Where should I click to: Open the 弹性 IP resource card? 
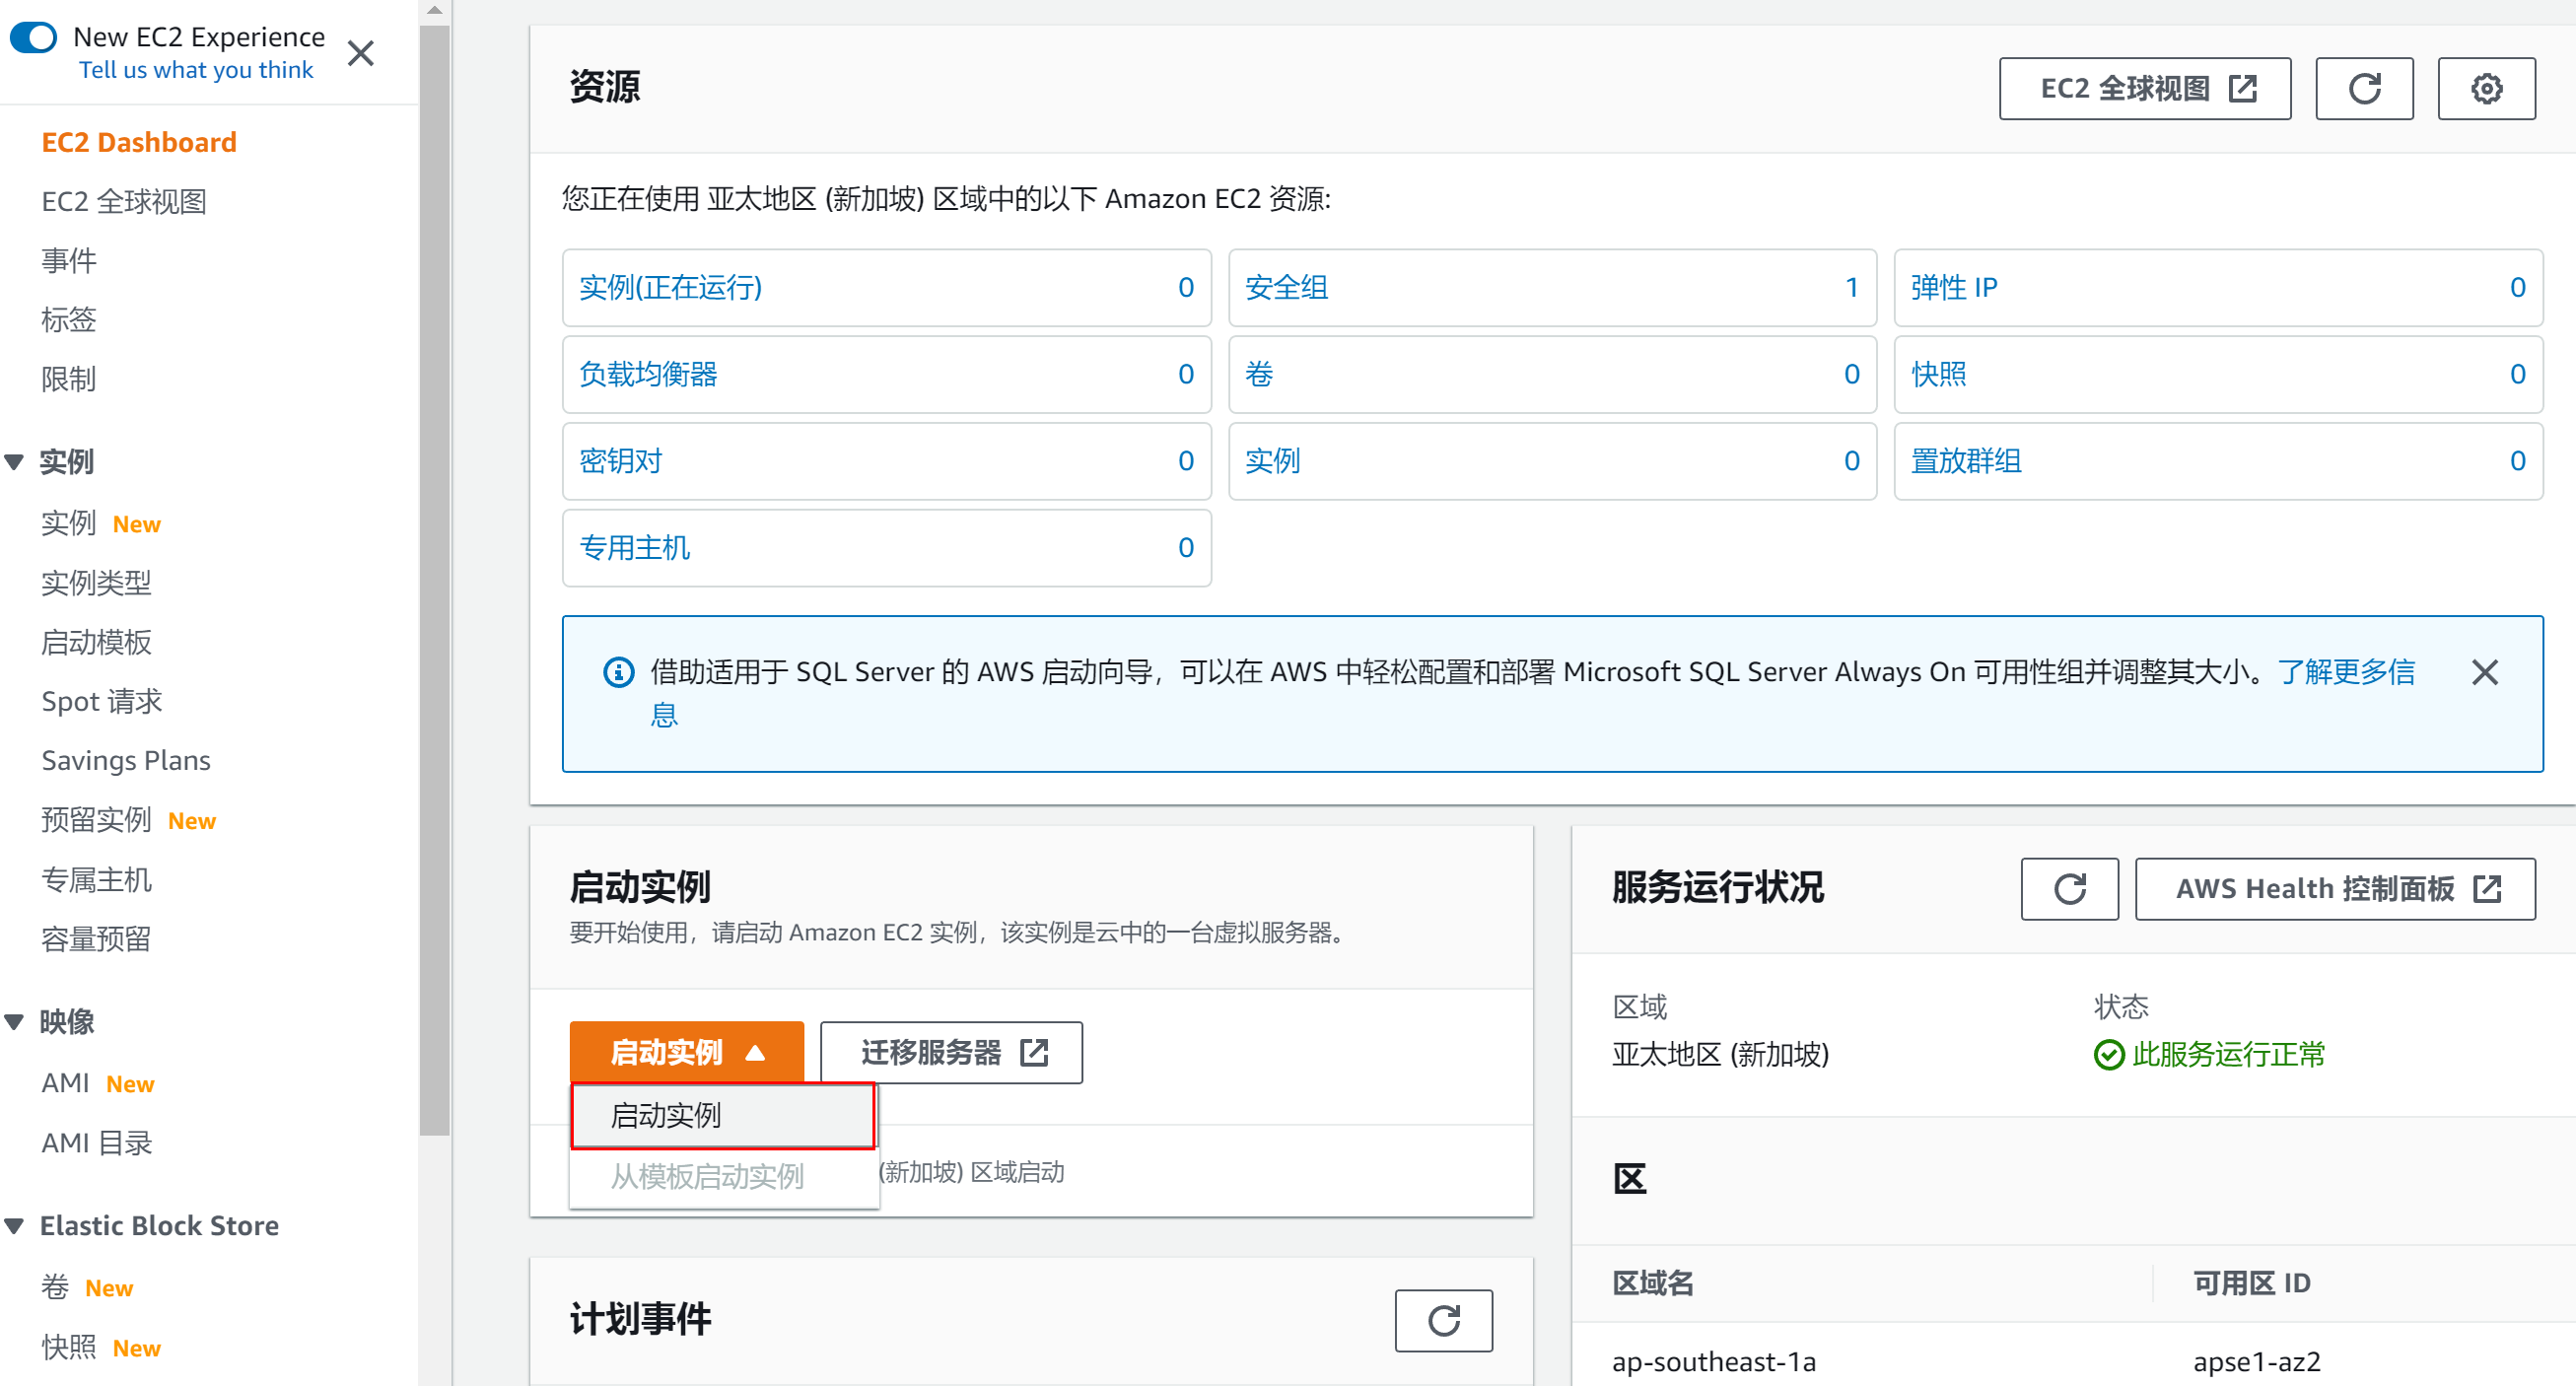2218,288
